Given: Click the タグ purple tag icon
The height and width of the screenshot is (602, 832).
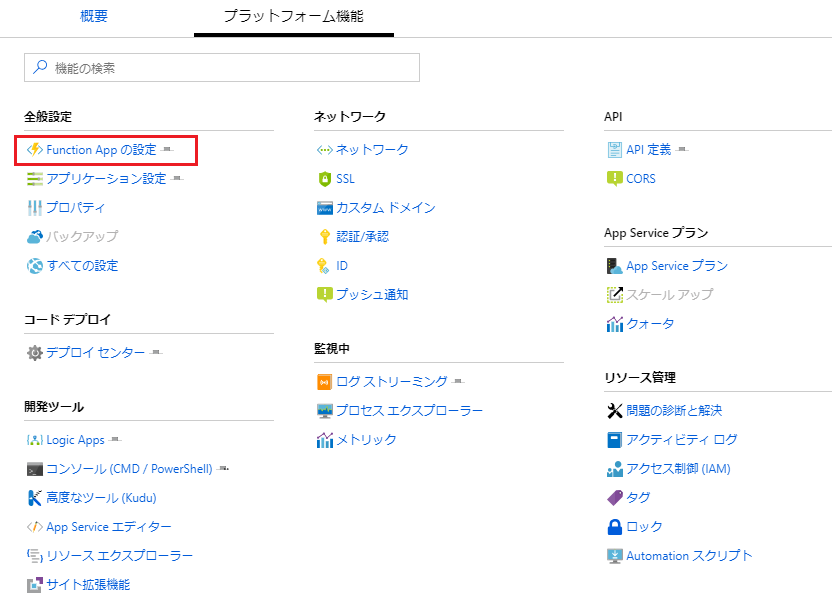Looking at the screenshot, I should pos(614,498).
